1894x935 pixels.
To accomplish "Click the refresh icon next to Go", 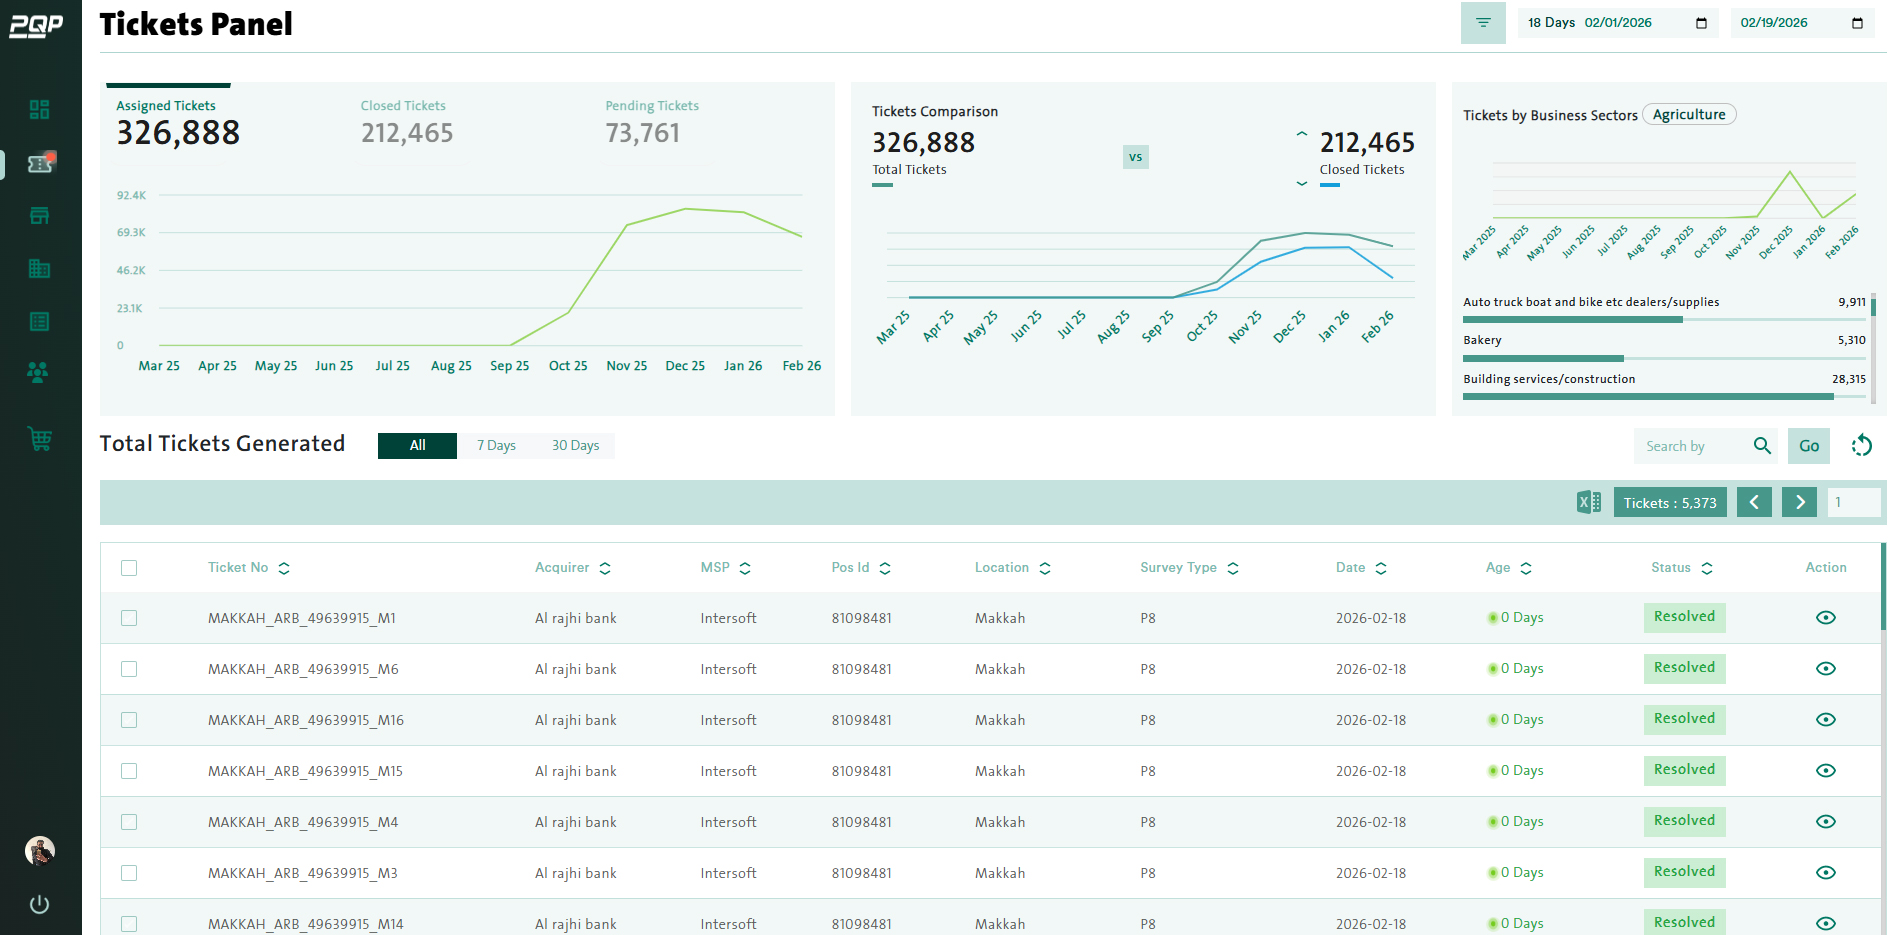I will 1861,446.
